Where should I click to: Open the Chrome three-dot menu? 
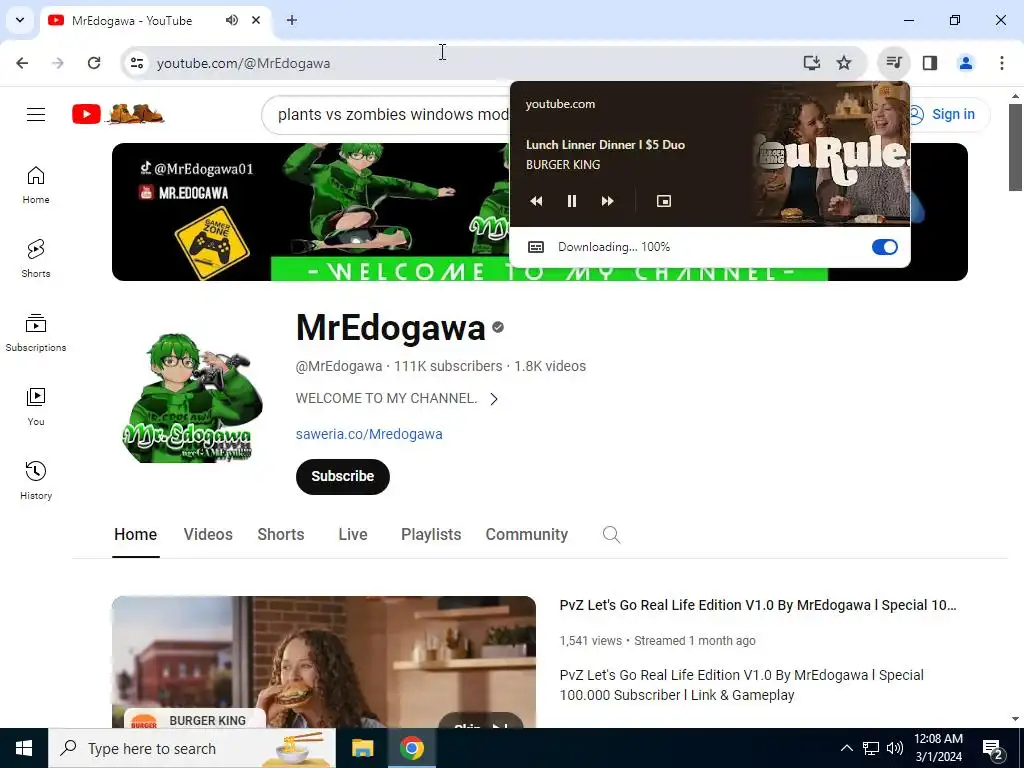point(1002,63)
